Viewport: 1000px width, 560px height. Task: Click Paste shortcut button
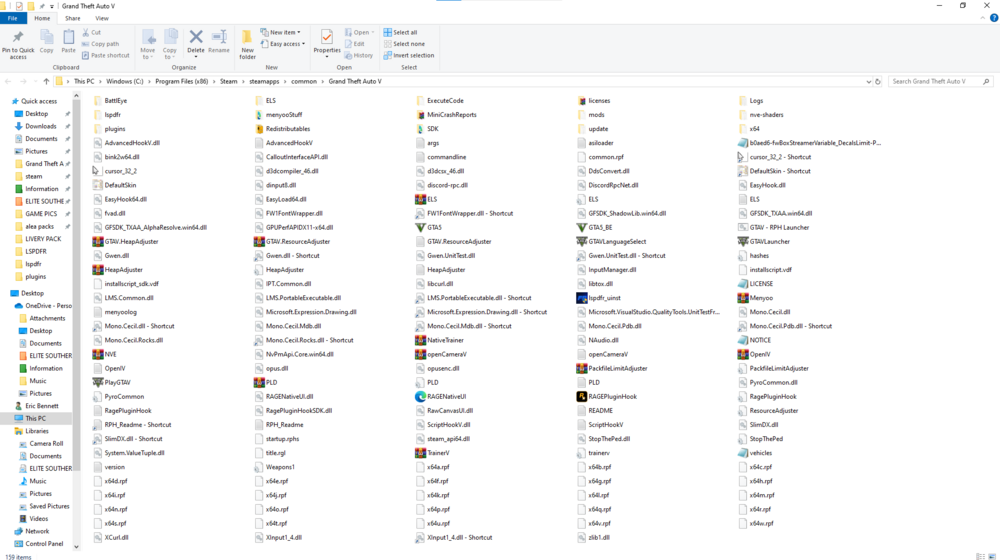tap(105, 55)
